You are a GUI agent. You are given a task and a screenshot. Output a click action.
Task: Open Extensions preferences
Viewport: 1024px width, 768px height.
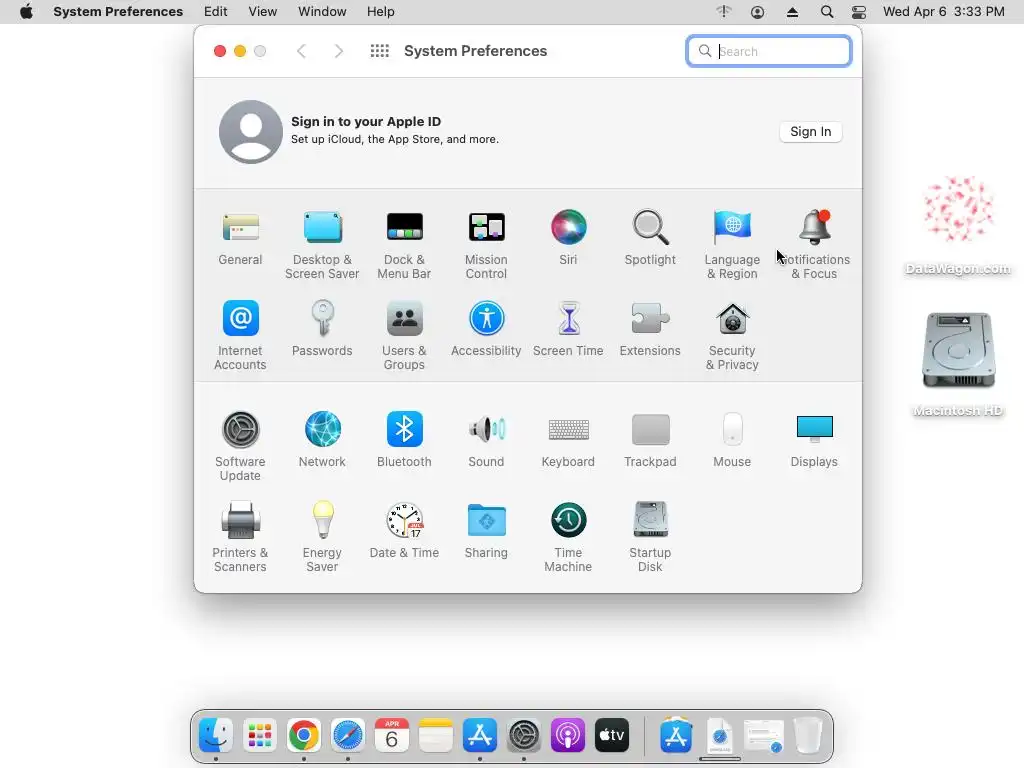click(x=650, y=328)
